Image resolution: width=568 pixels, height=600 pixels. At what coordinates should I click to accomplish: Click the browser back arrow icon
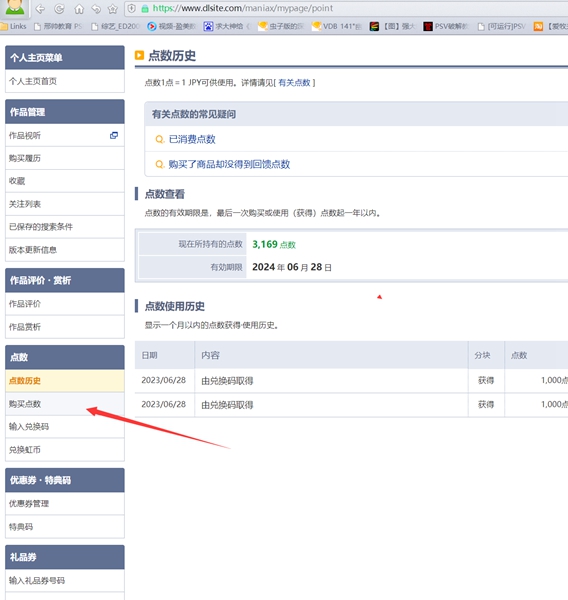tap(40, 9)
